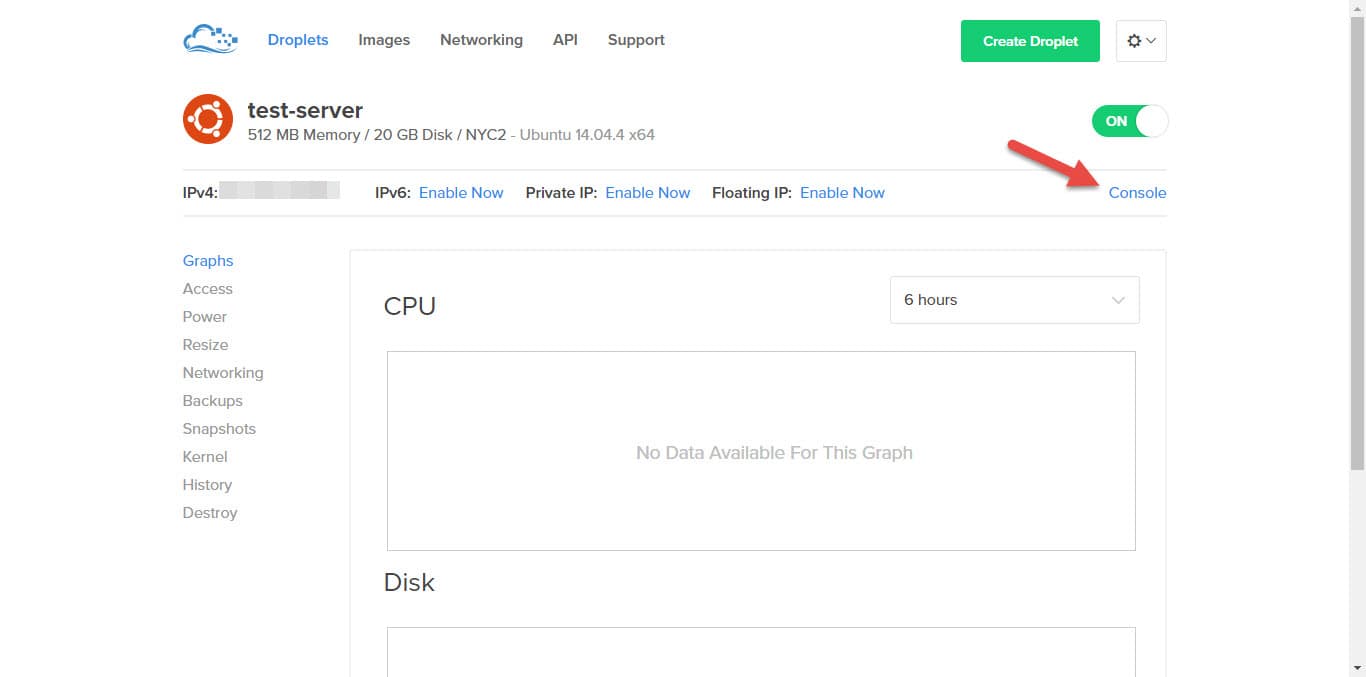Open the gear settings menu
Viewport: 1366px width, 677px height.
click(x=1140, y=41)
